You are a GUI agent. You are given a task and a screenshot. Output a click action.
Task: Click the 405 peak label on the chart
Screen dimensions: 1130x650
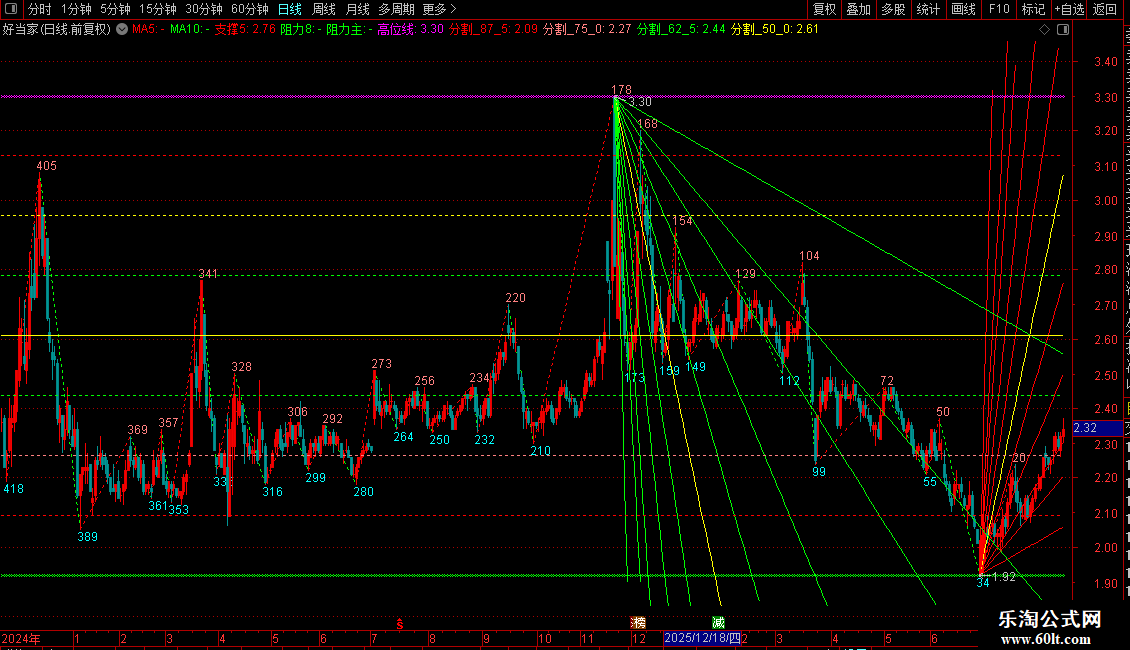click(46, 166)
